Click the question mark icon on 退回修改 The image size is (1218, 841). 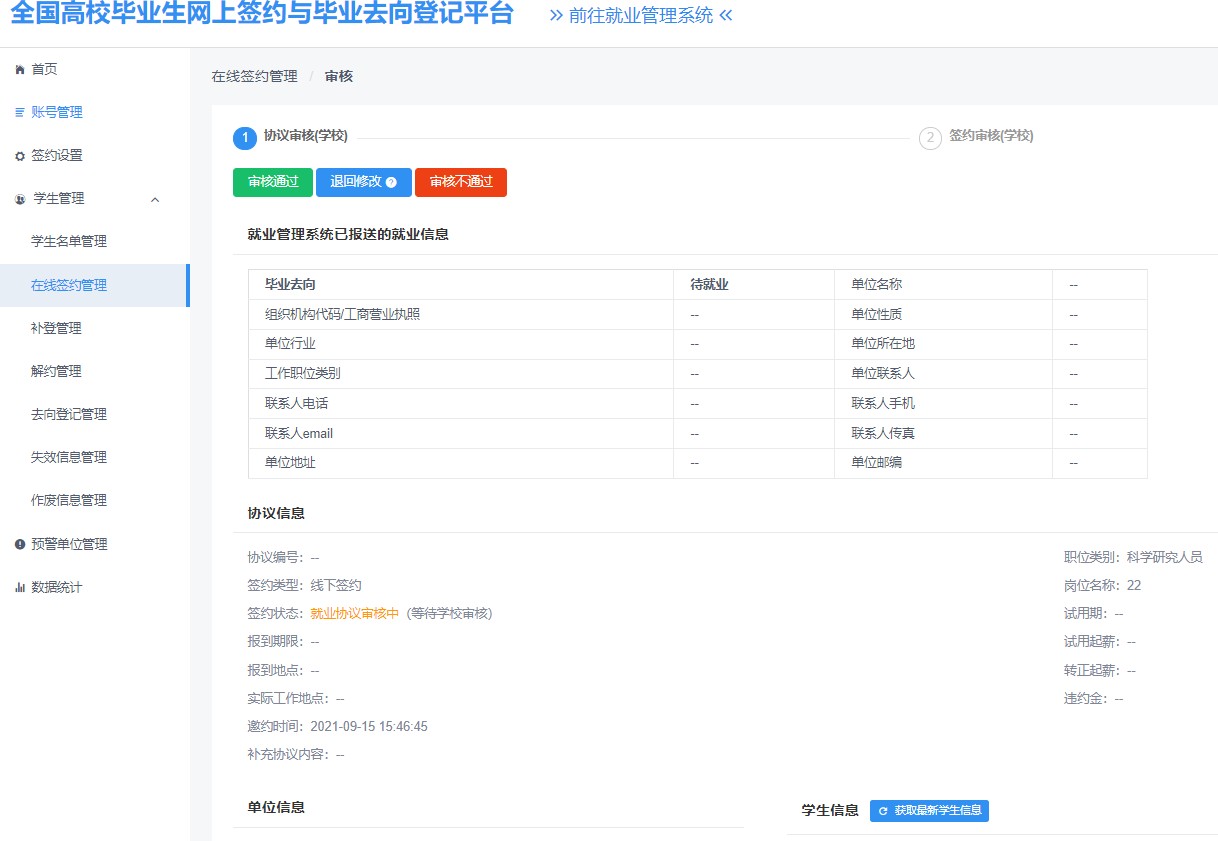[391, 183]
